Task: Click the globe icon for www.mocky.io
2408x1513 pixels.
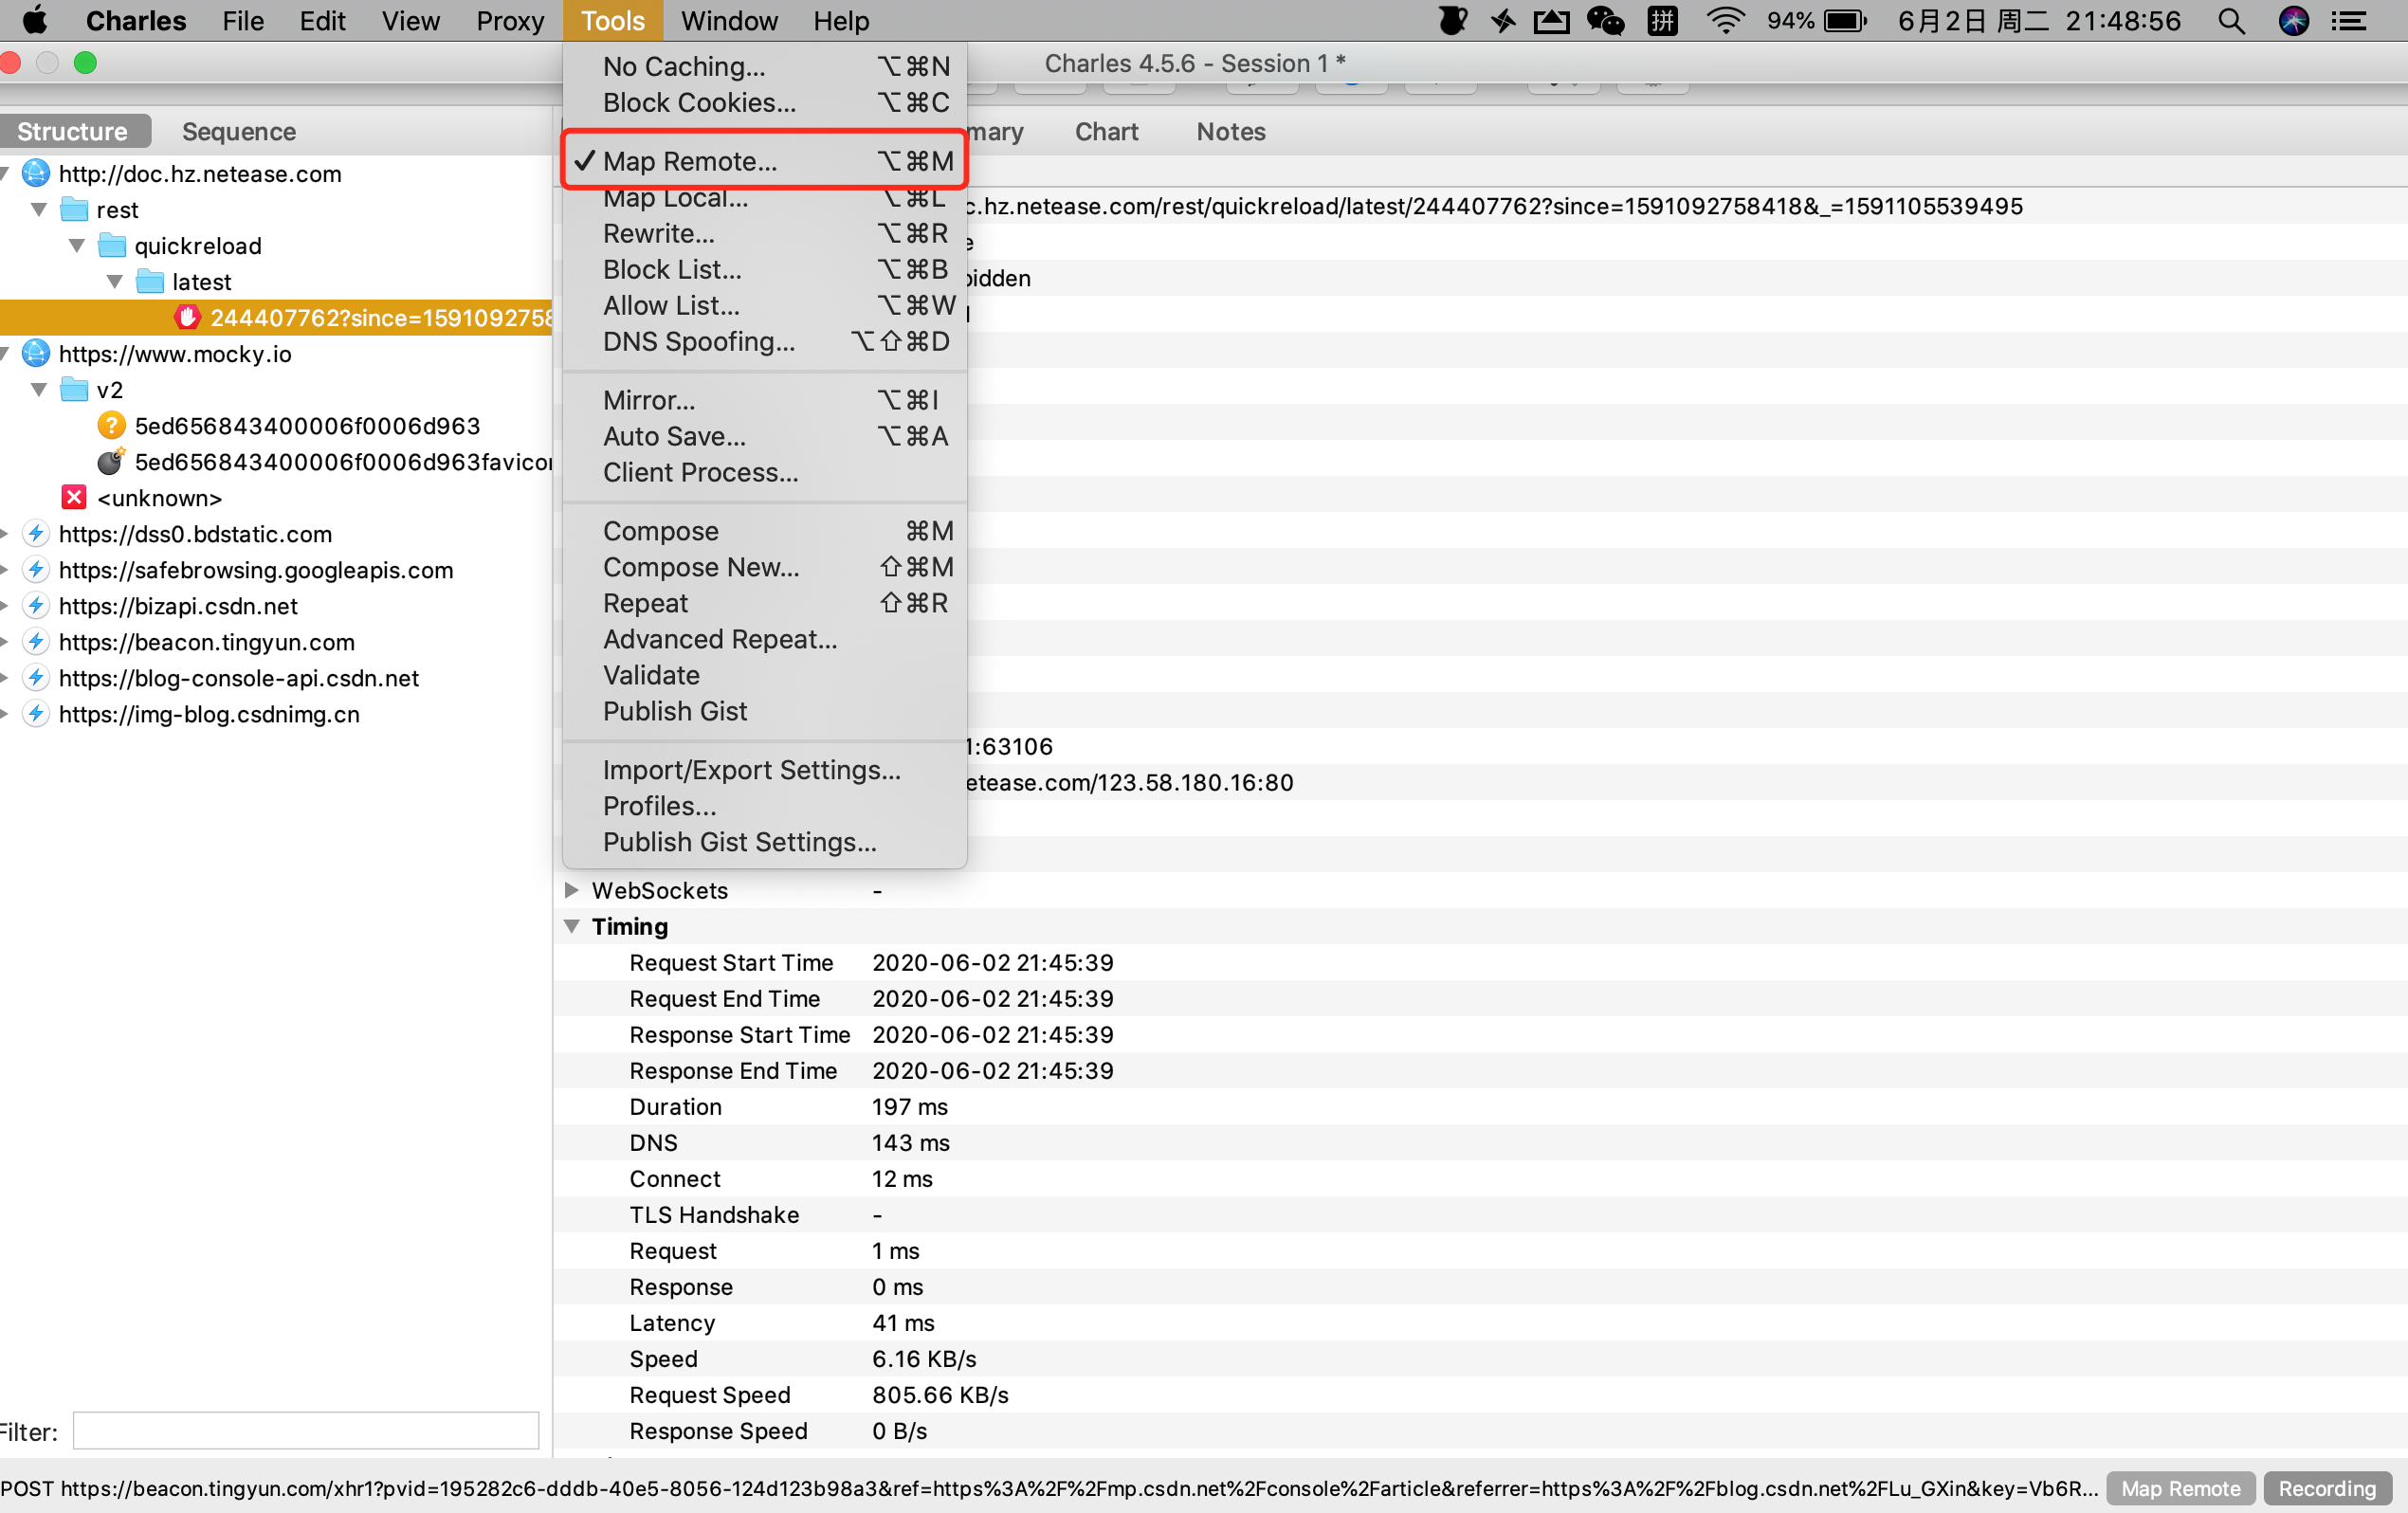Action: (x=36, y=353)
